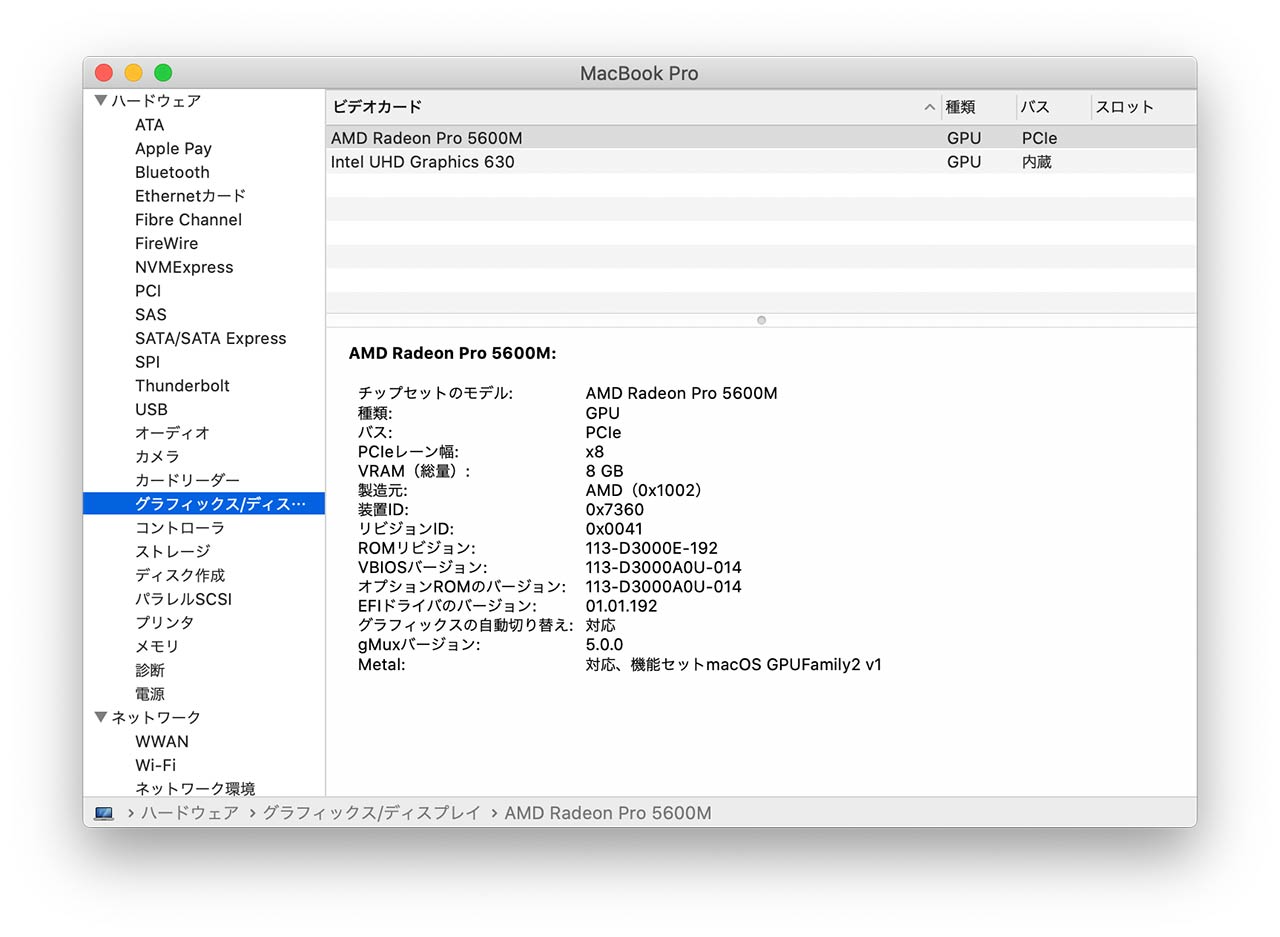The height and width of the screenshot is (937, 1280).
Task: Close the MacBook Pro window
Action: 104,73
